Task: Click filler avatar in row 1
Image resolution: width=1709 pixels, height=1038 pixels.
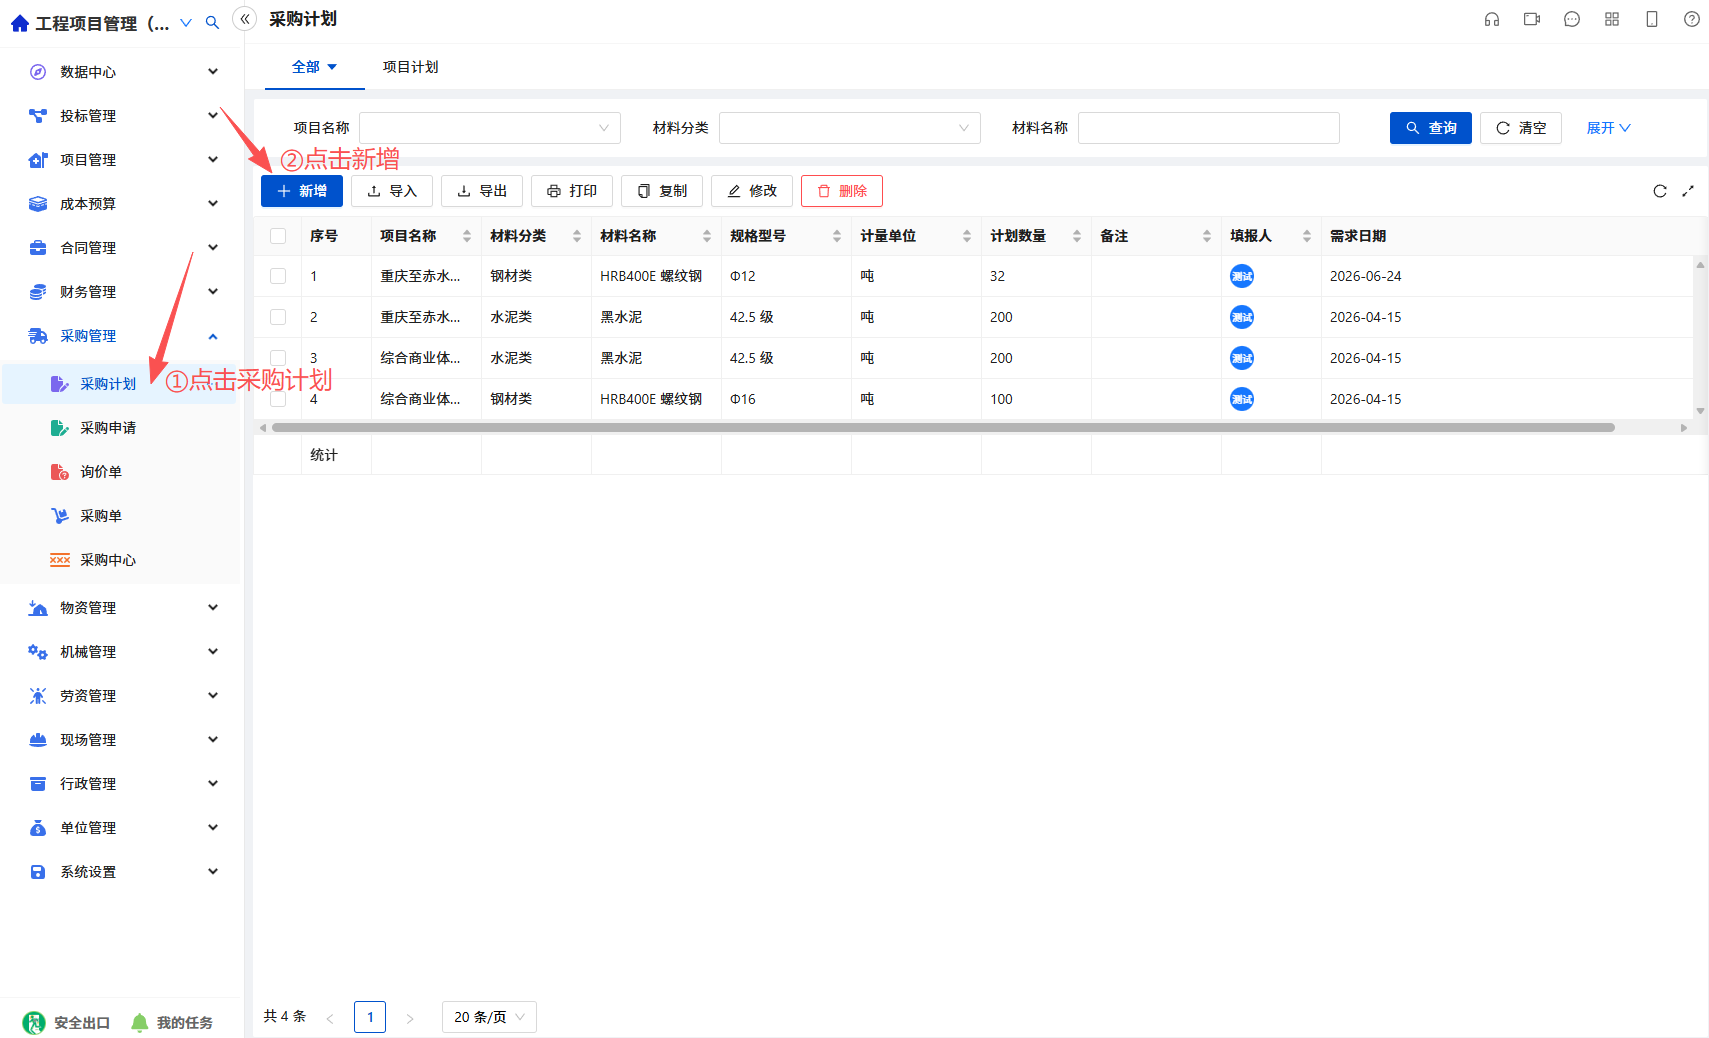Action: pyautogui.click(x=1242, y=276)
